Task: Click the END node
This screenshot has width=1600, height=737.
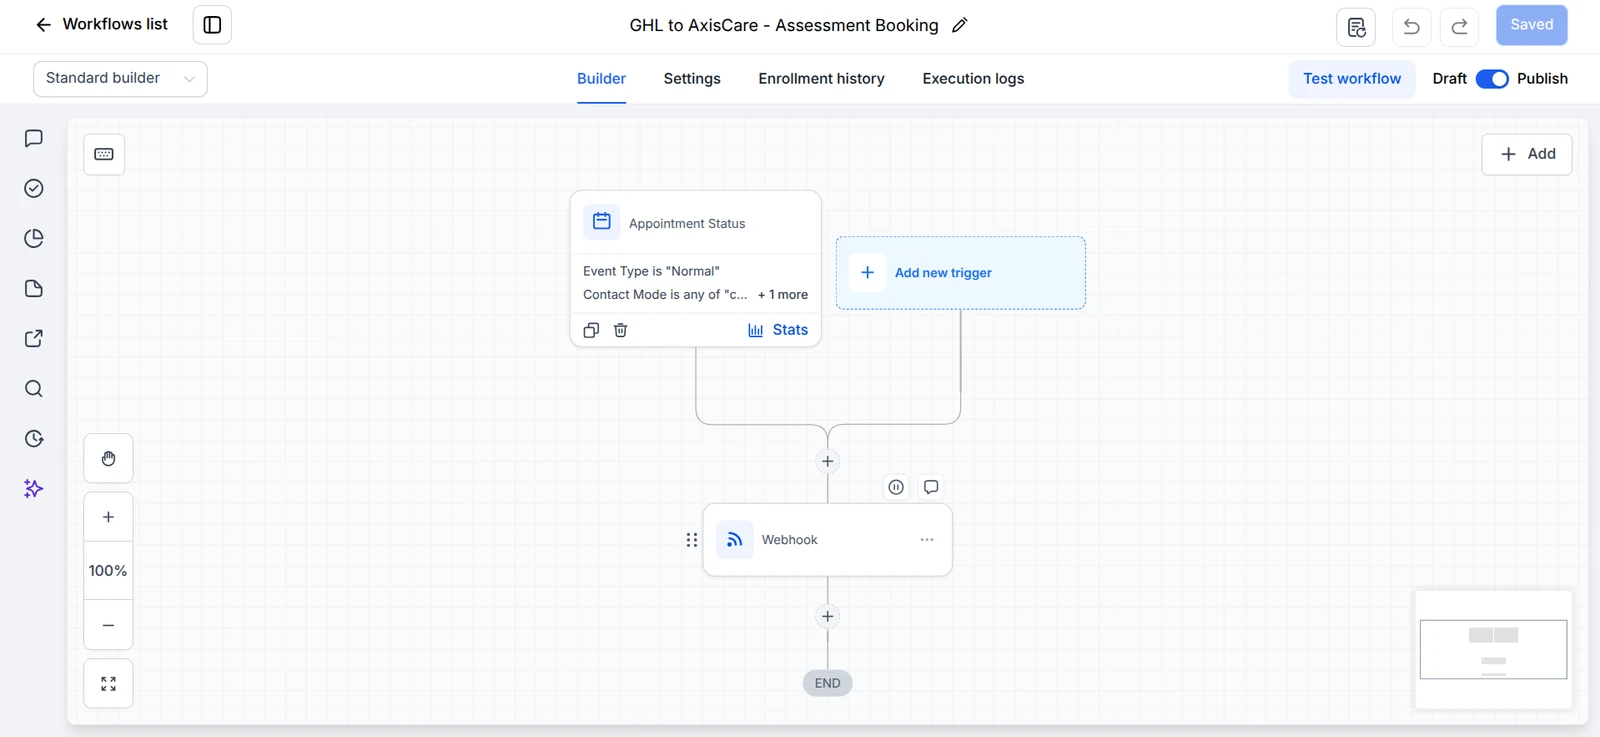Action: pos(827,683)
